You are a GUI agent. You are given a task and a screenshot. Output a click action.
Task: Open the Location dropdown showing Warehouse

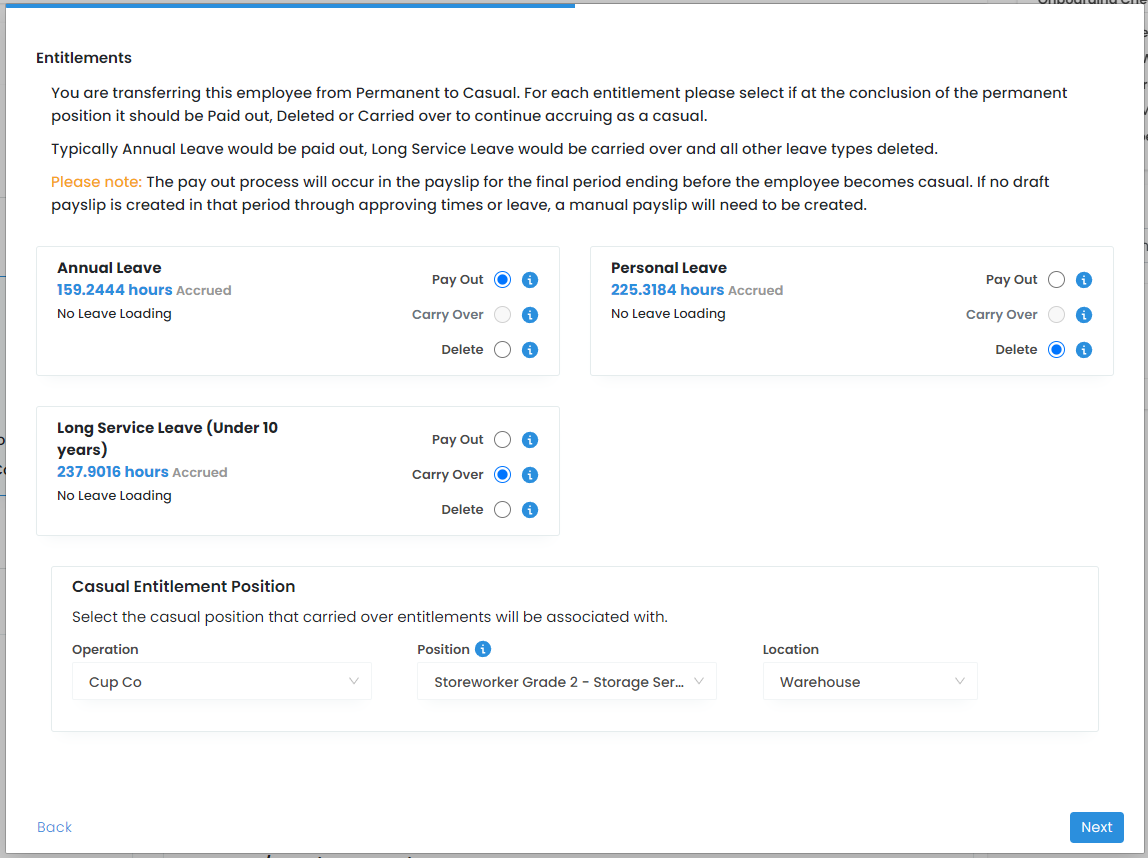tap(869, 682)
